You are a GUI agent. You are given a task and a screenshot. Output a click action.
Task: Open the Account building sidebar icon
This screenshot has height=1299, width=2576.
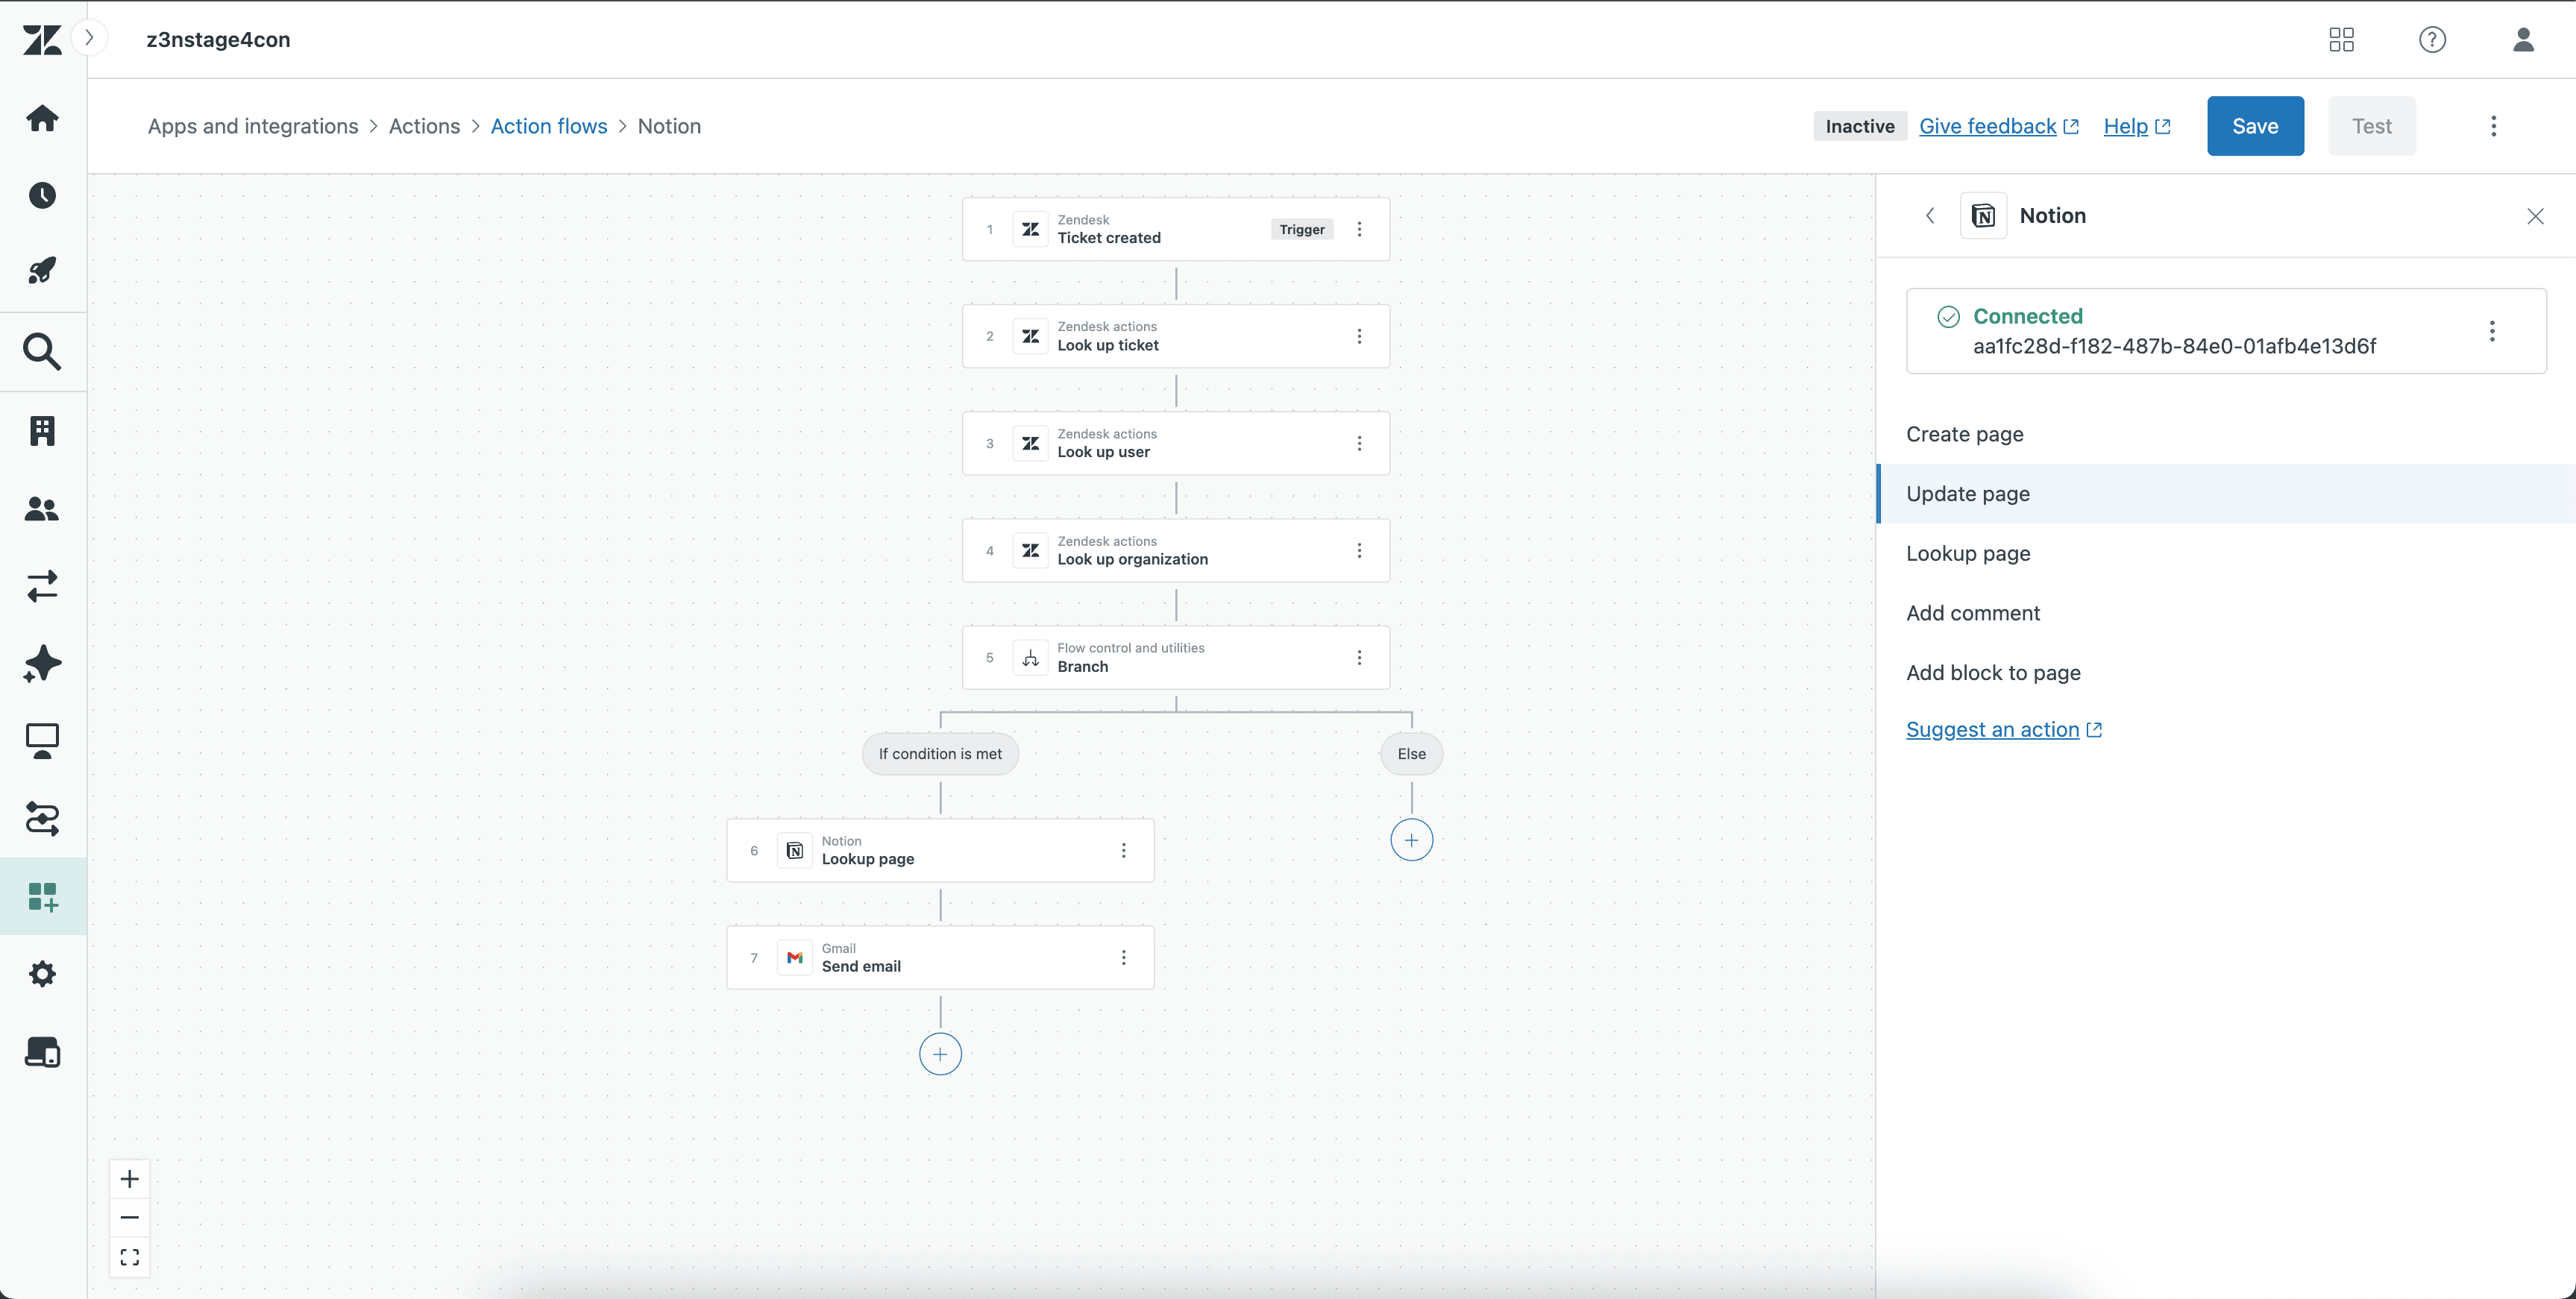[x=42, y=431]
